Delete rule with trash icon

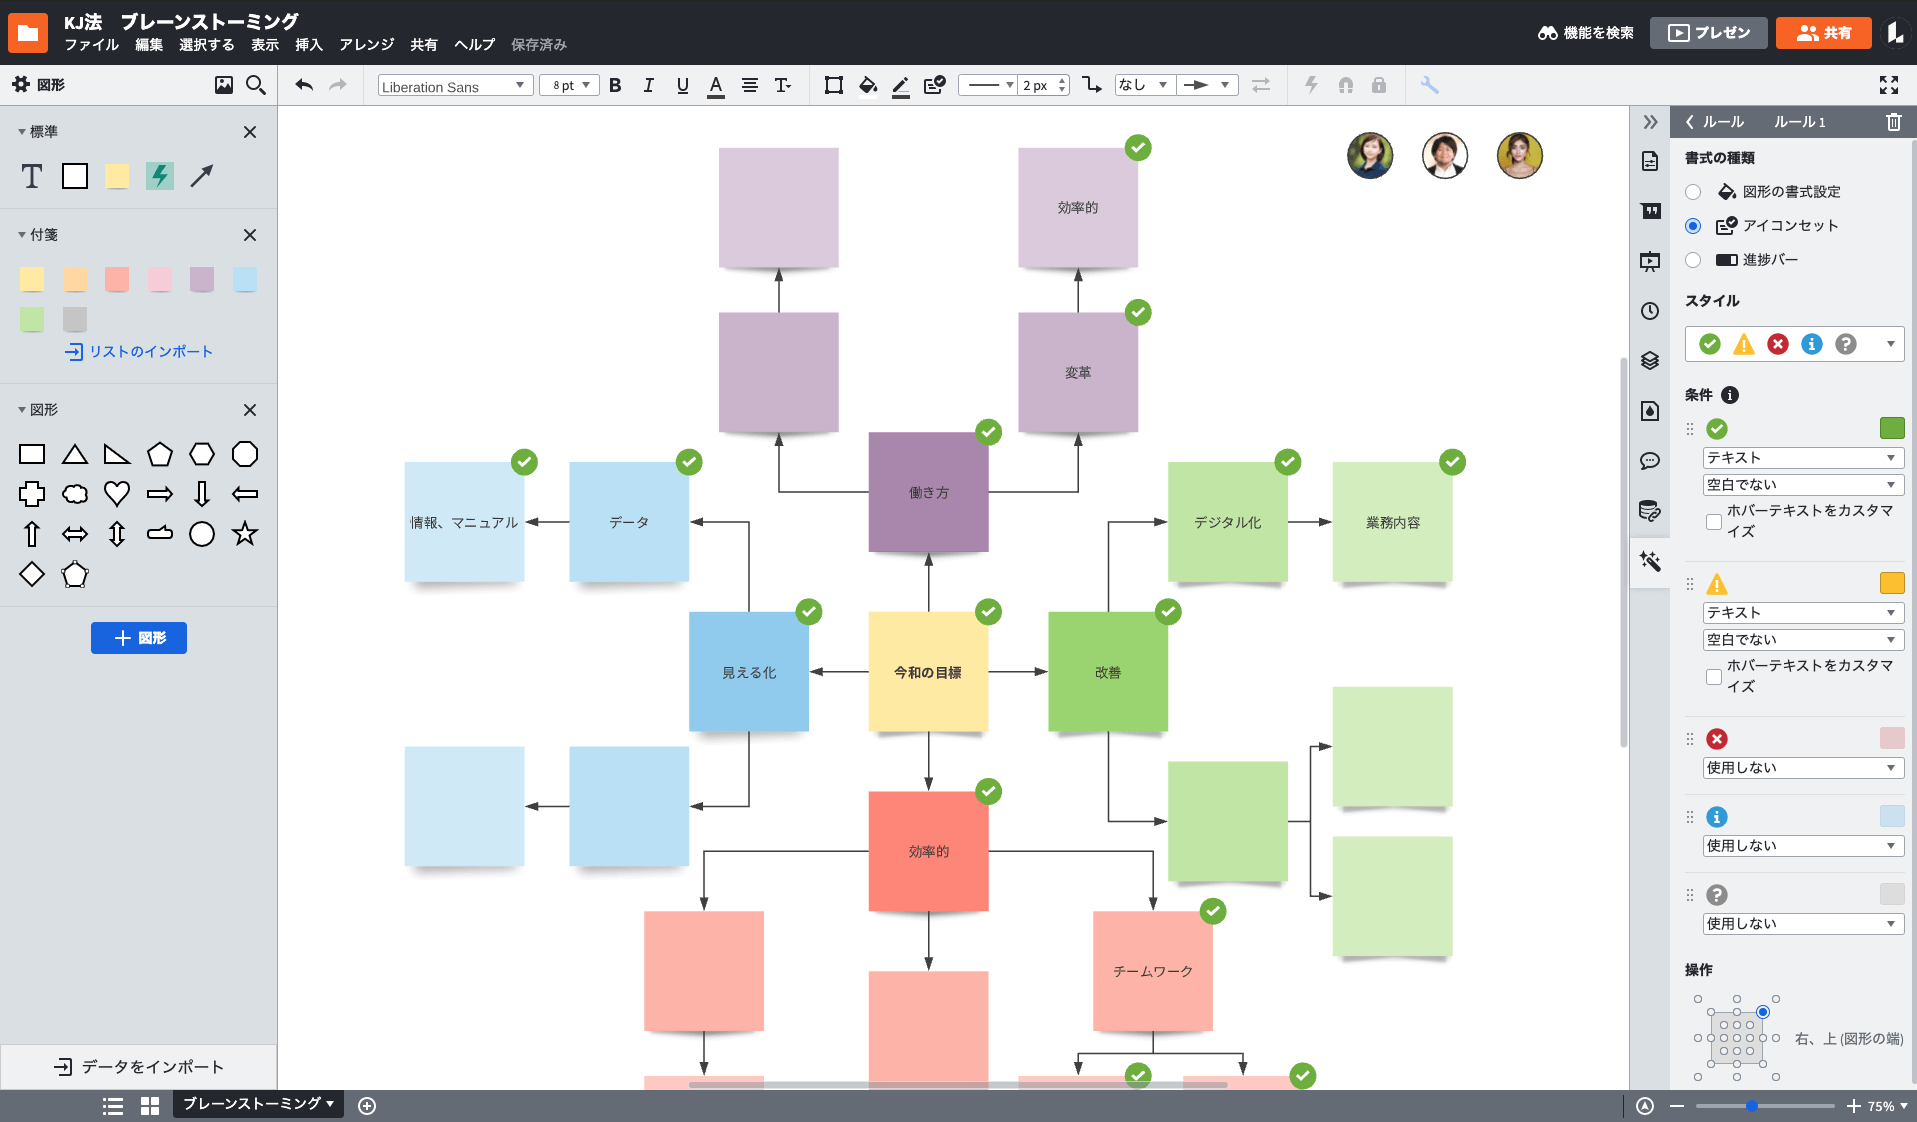pos(1893,122)
